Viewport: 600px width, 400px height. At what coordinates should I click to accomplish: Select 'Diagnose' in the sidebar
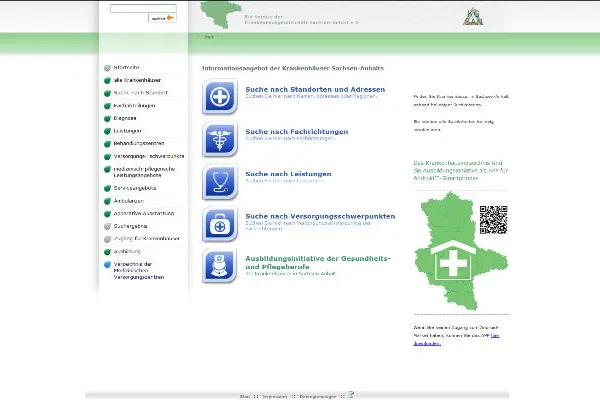[x=125, y=118]
